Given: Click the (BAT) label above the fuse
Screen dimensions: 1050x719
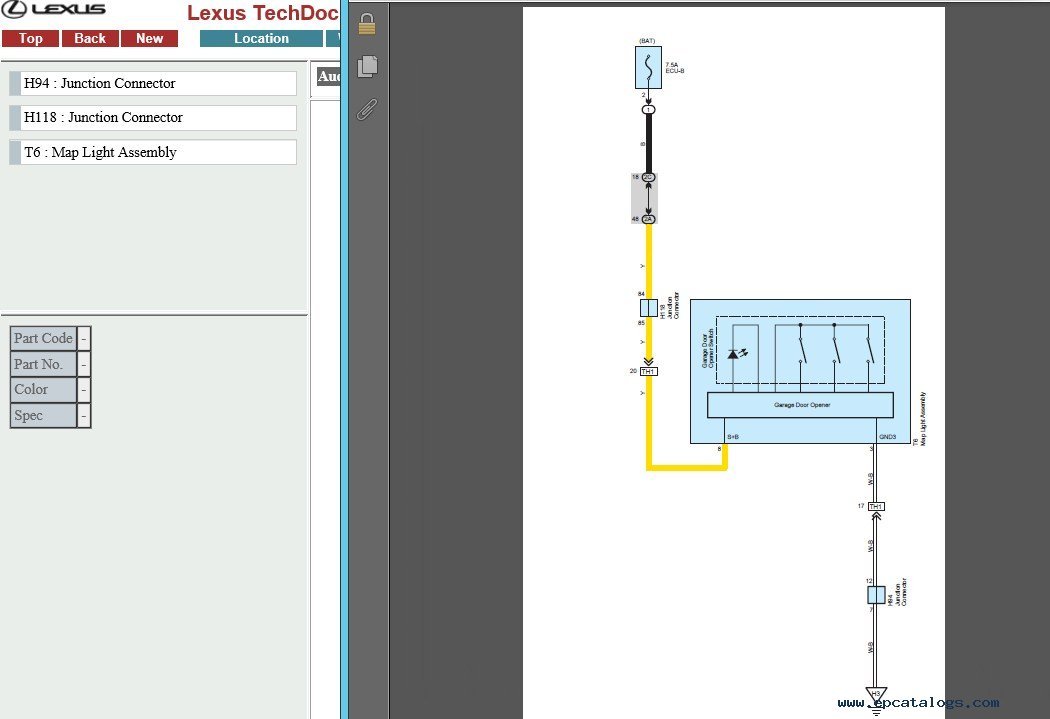Looking at the screenshot, I should [647, 41].
